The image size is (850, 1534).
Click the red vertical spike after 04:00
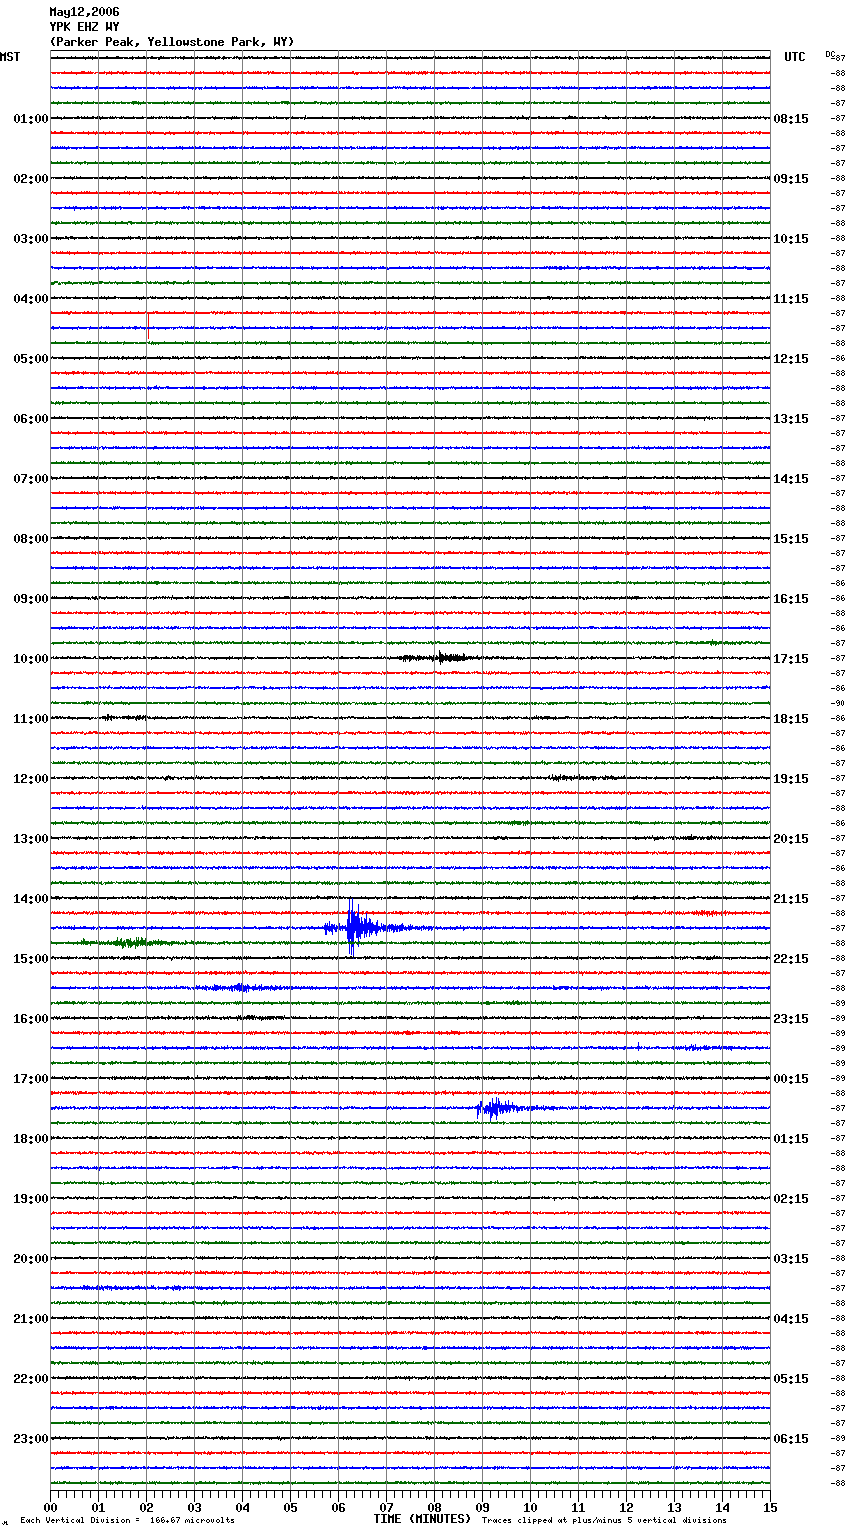click(148, 326)
